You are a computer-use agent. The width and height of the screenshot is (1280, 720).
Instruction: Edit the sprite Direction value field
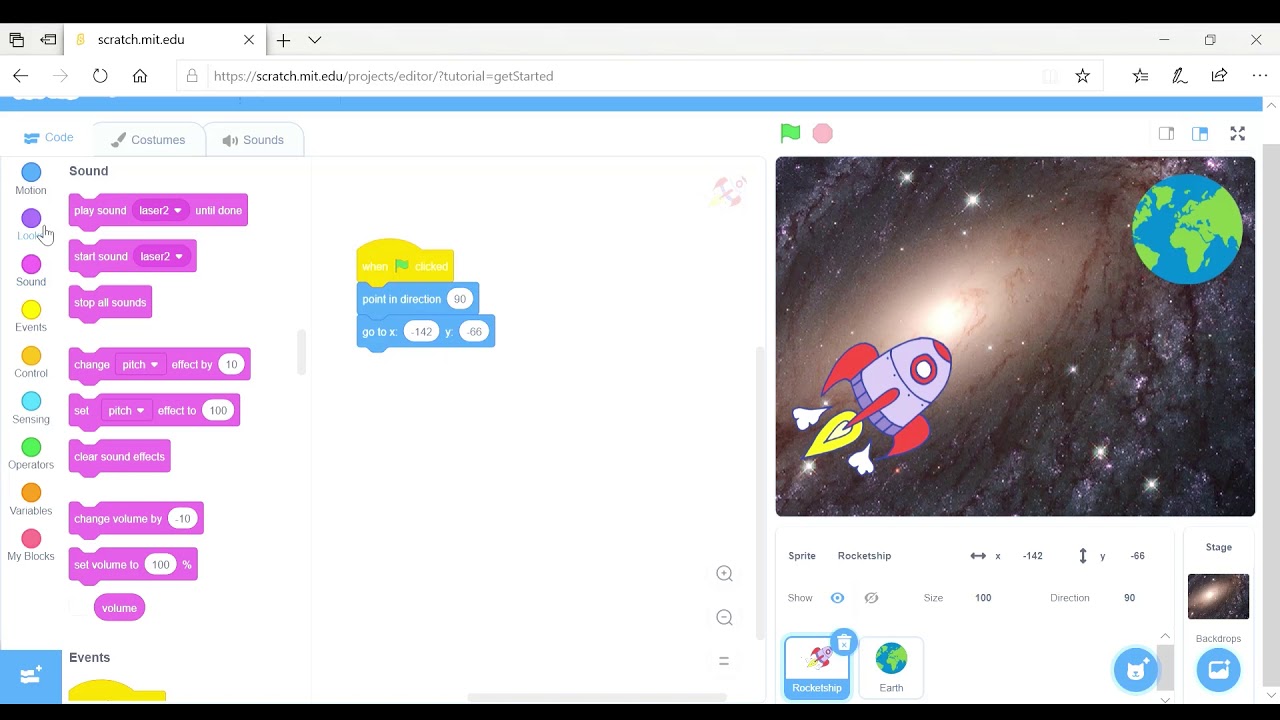click(x=1130, y=598)
